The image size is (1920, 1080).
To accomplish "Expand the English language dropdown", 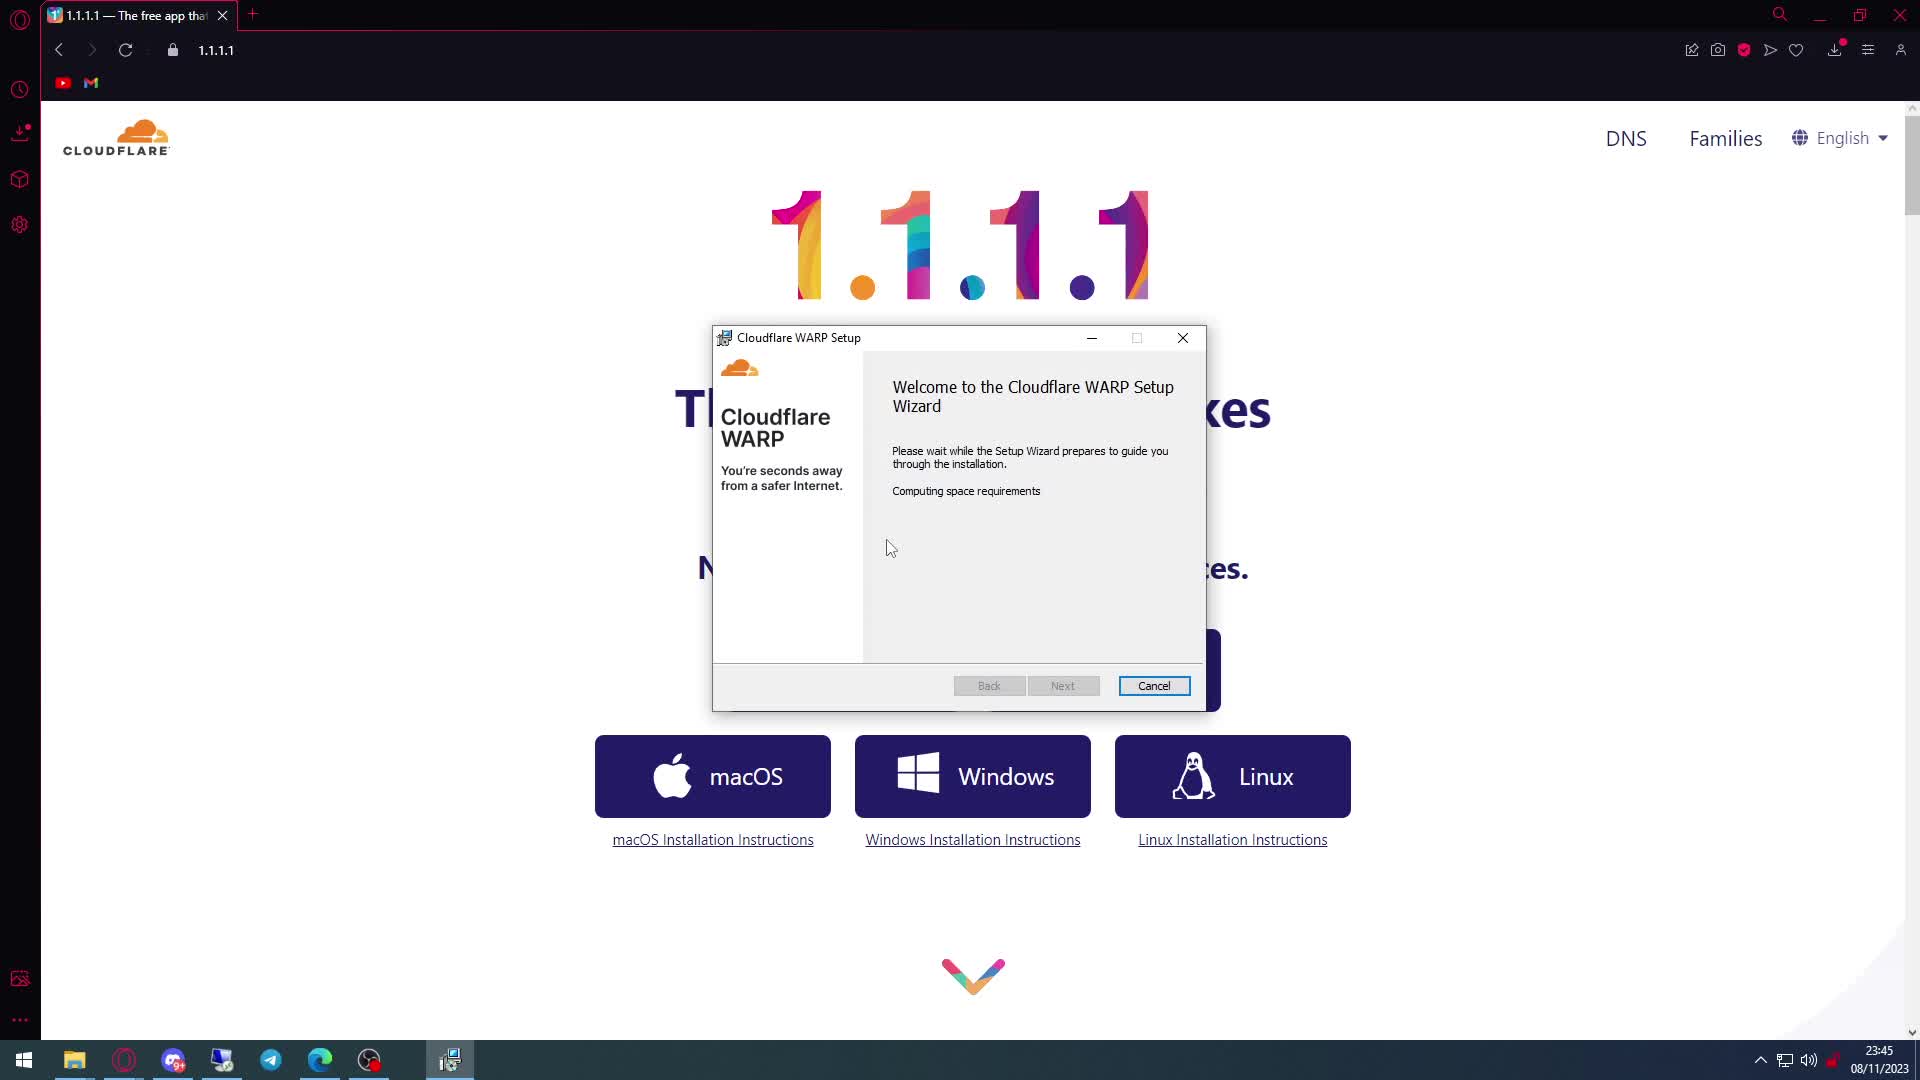I will [x=1841, y=138].
